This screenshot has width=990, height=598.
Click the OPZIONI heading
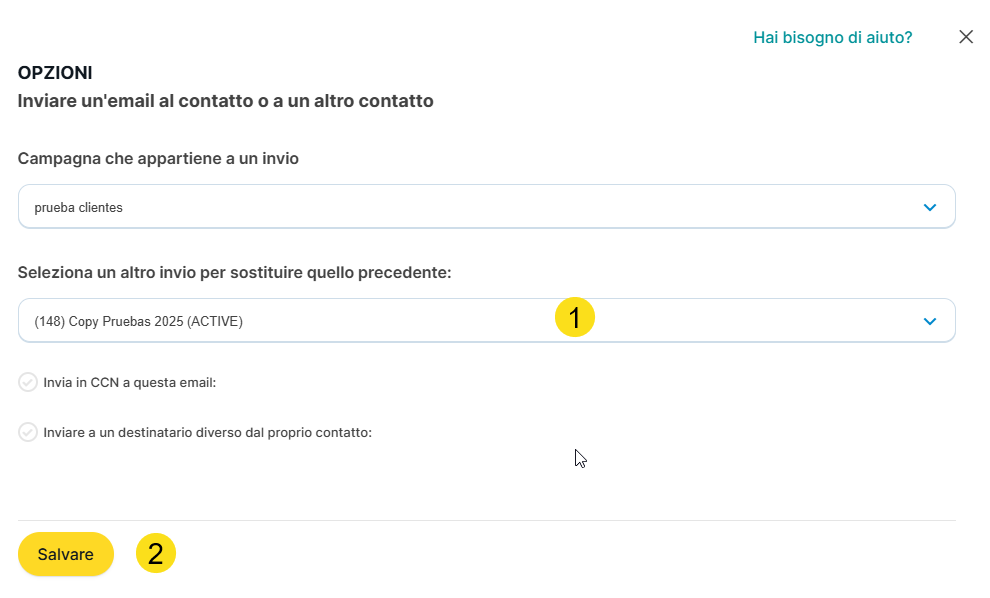(55, 73)
